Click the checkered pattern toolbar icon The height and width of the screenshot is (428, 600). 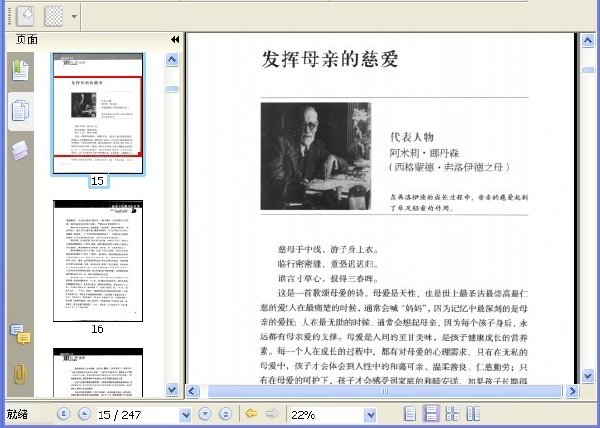[x=54, y=16]
